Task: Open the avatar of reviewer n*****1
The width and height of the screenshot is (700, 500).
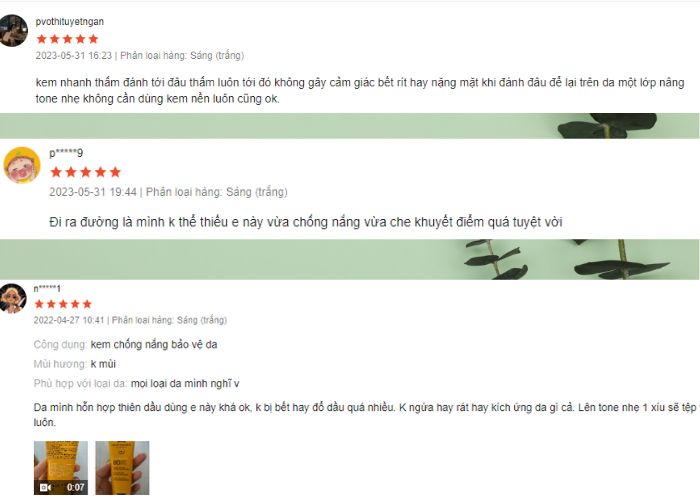Action: coord(12,298)
